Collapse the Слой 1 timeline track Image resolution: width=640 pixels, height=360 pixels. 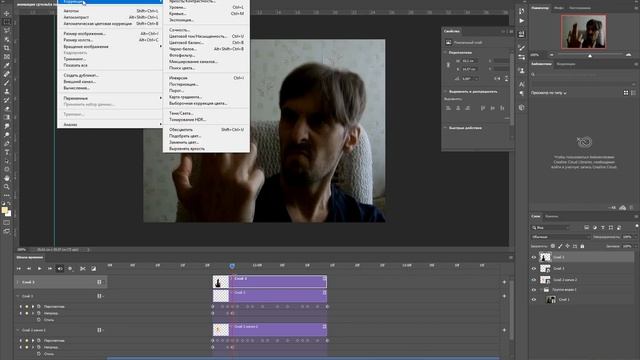tap(18, 296)
